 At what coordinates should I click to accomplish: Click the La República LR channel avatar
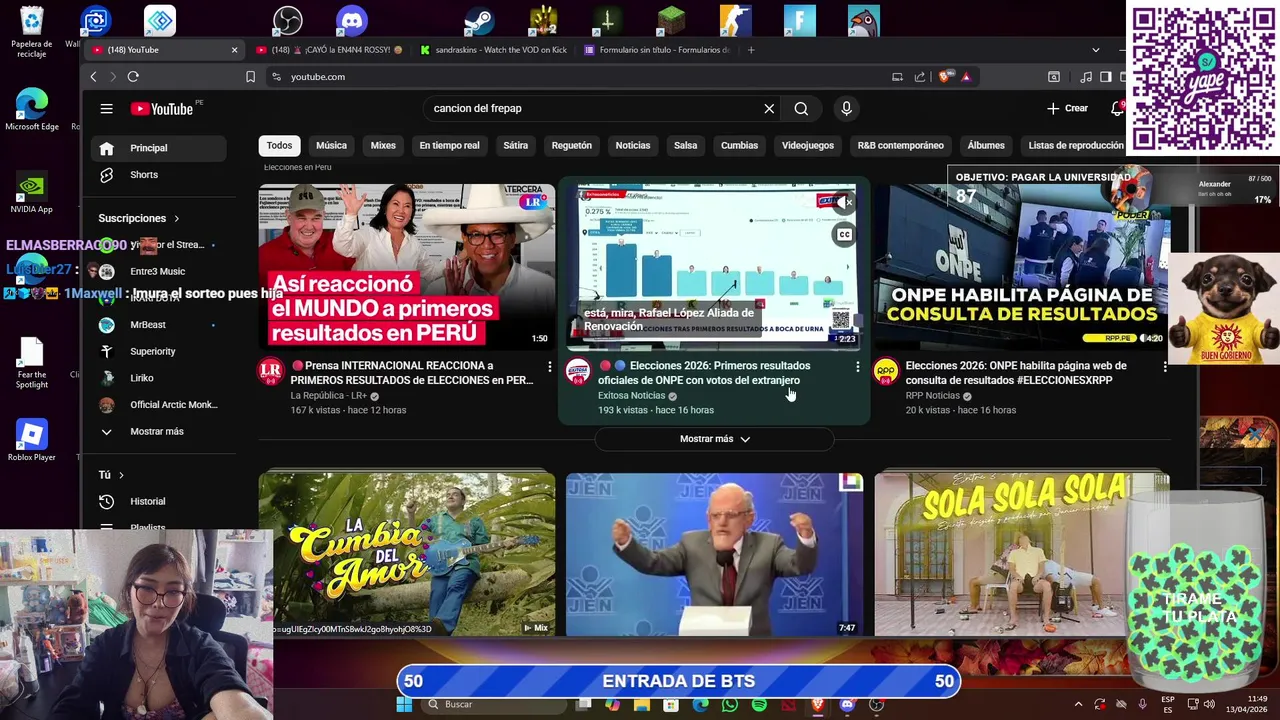coord(270,371)
